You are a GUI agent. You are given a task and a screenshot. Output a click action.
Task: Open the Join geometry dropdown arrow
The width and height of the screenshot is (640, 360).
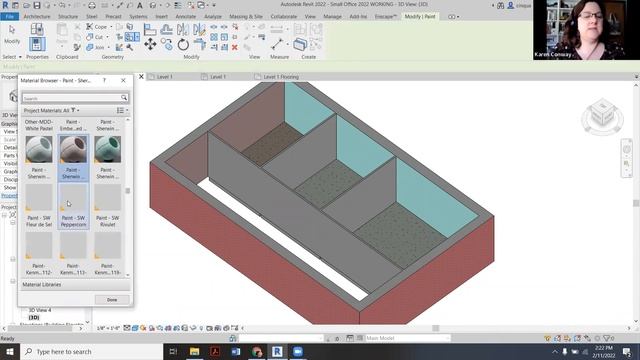[109, 47]
